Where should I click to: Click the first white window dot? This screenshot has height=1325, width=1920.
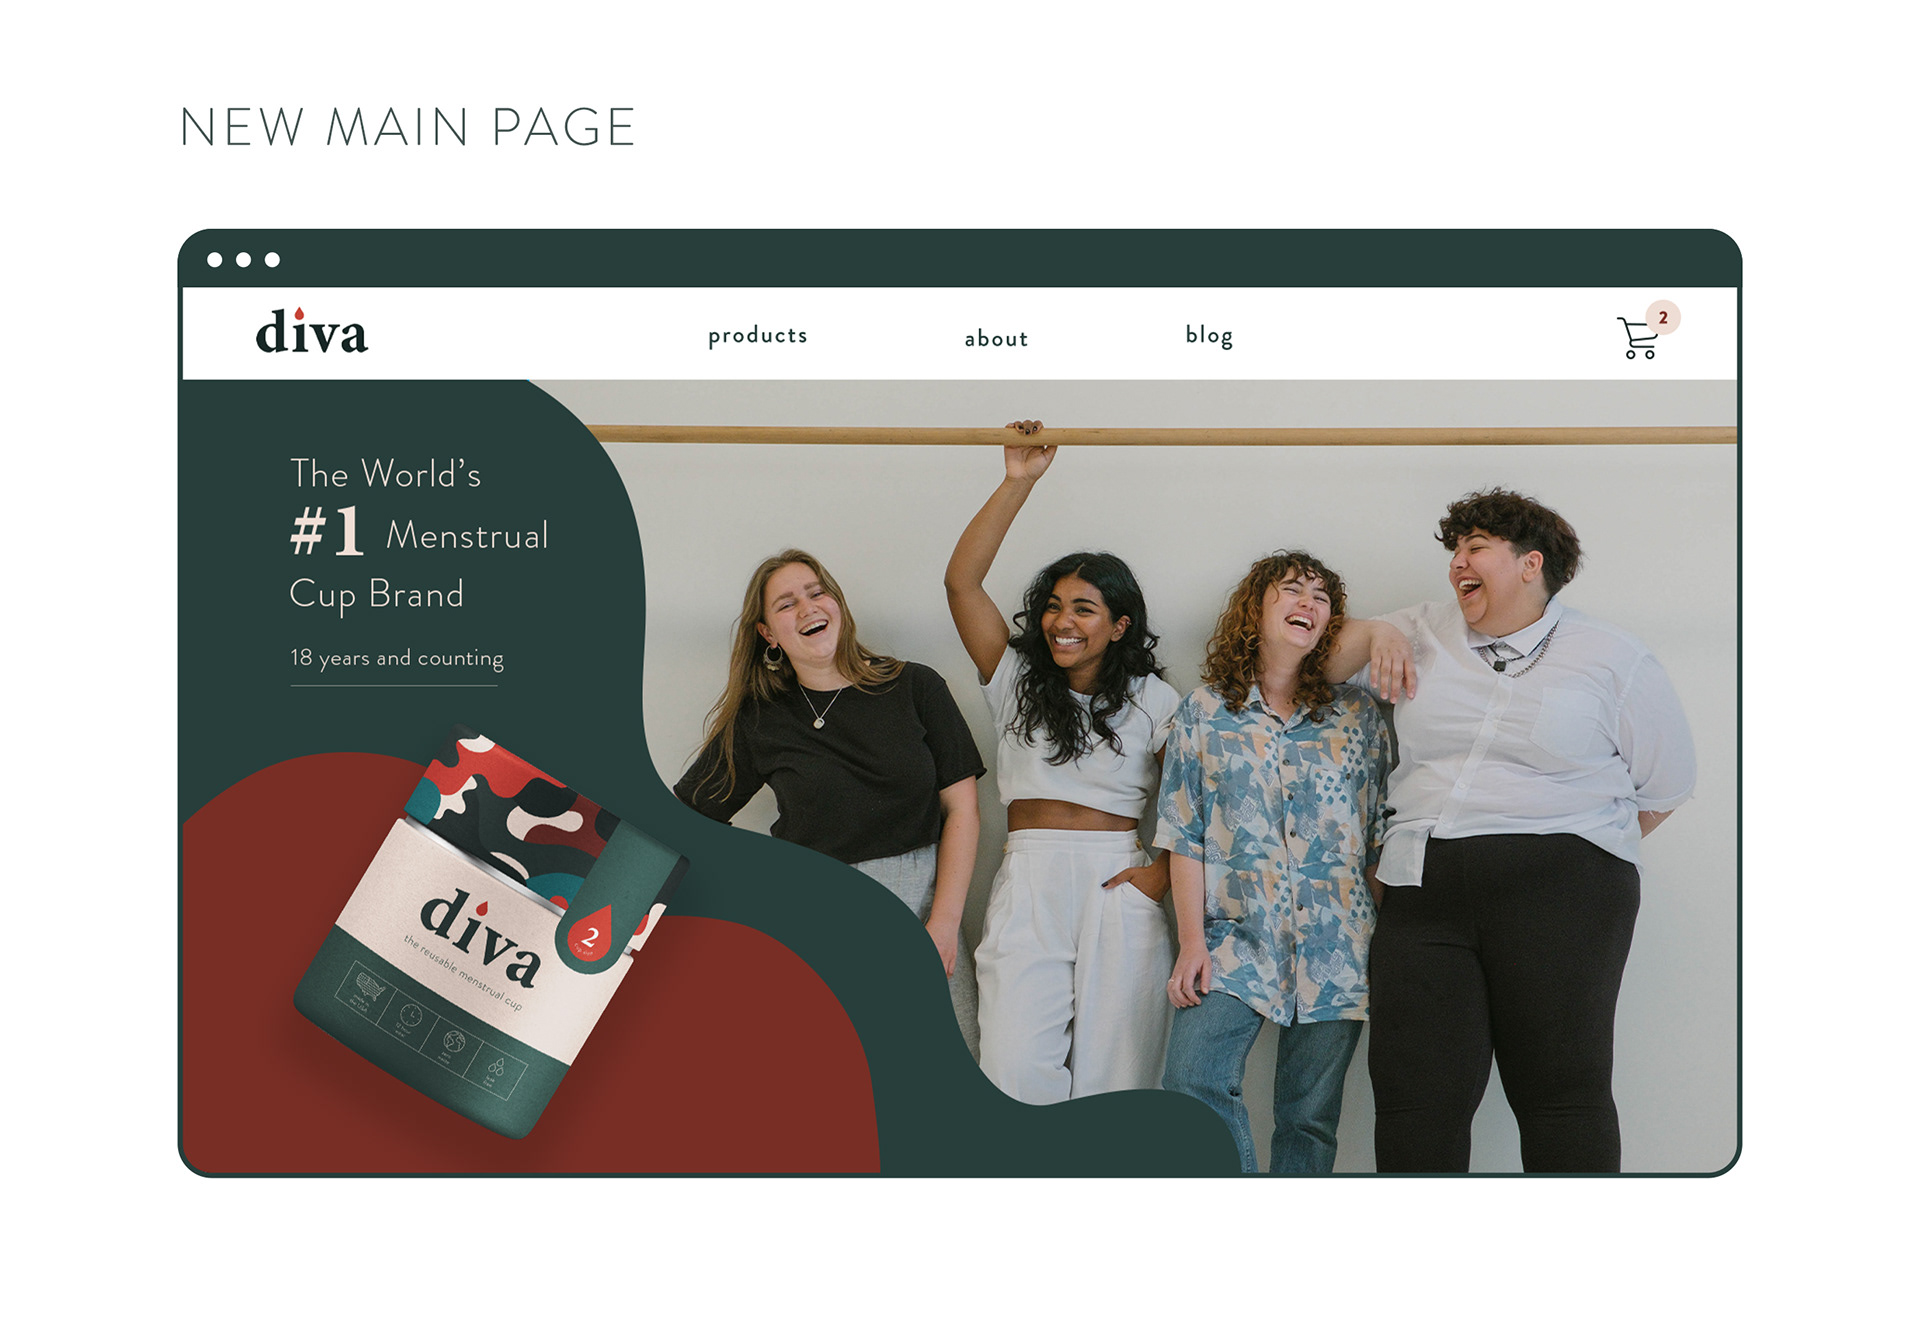pos(215,260)
